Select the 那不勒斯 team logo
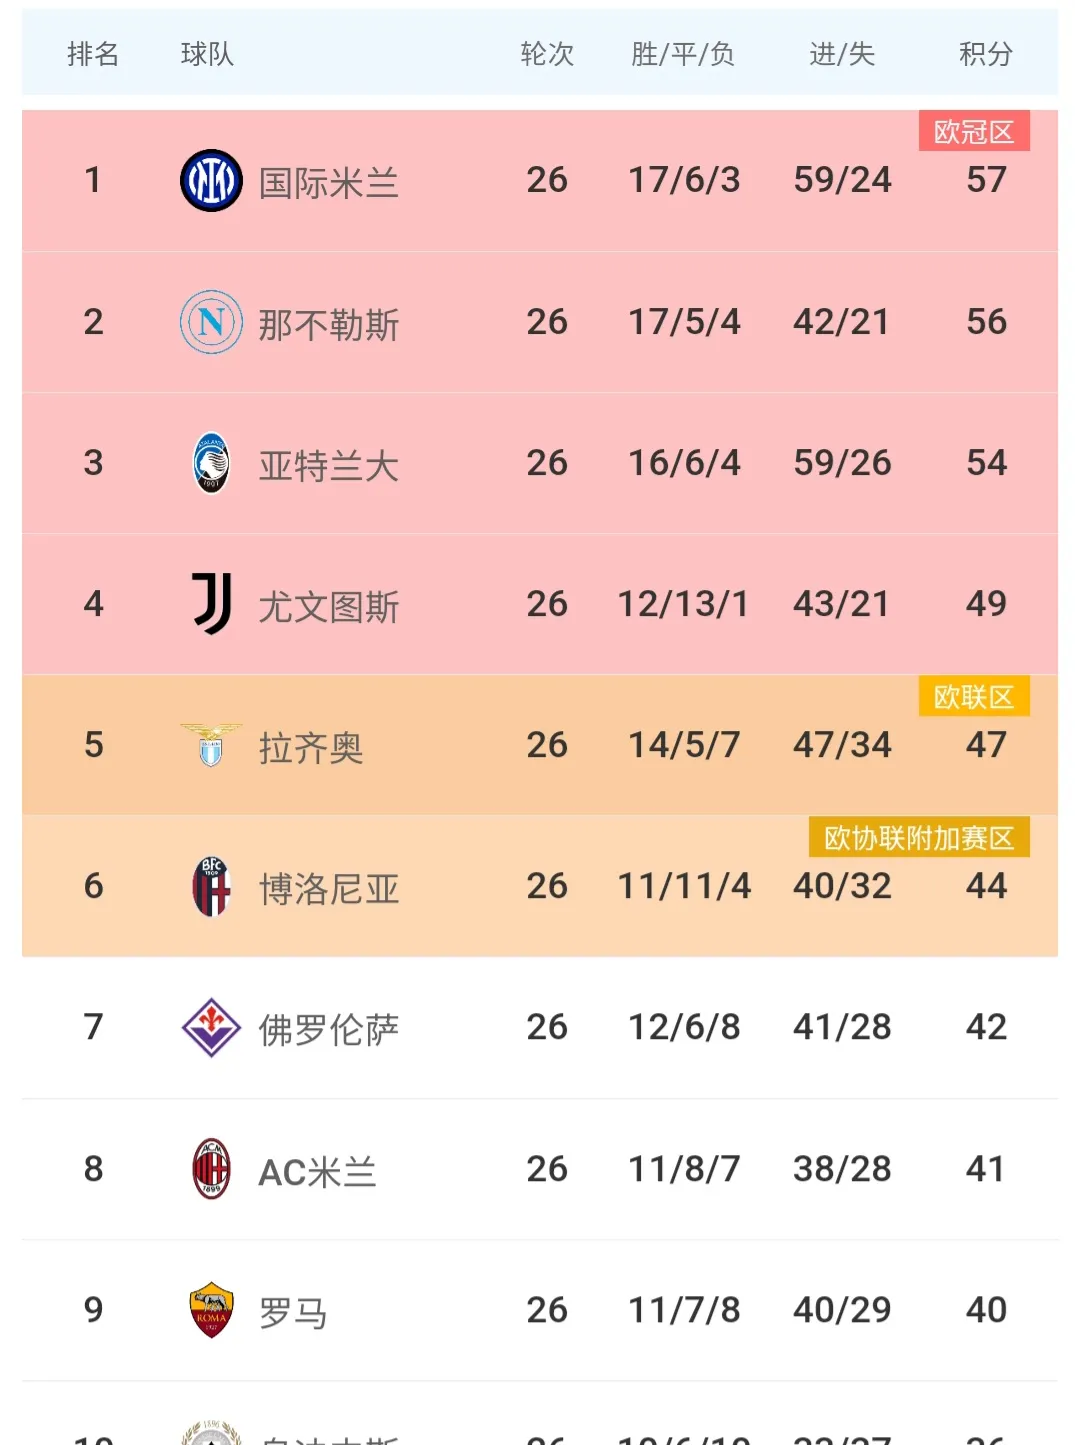 pos(208,322)
